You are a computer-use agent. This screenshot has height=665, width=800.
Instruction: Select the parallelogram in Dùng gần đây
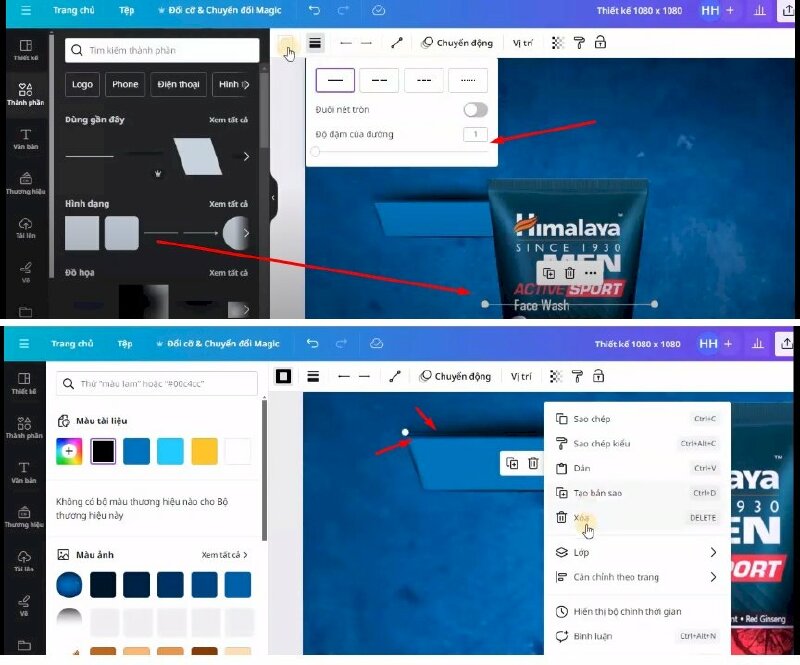[x=197, y=156]
